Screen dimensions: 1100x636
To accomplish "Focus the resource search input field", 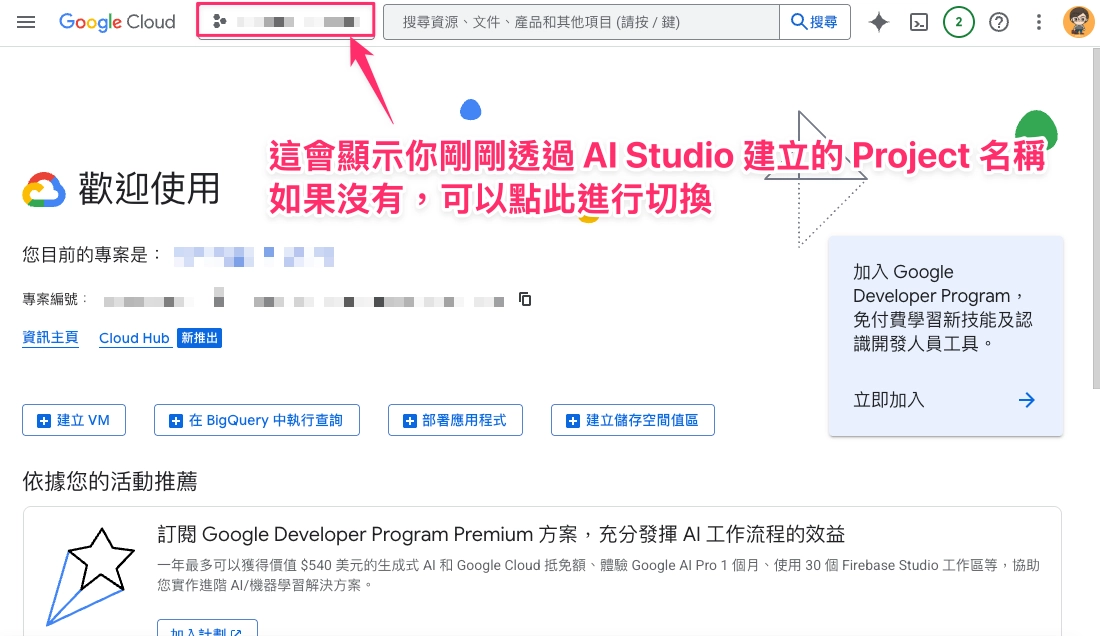I will pyautogui.click(x=582, y=22).
